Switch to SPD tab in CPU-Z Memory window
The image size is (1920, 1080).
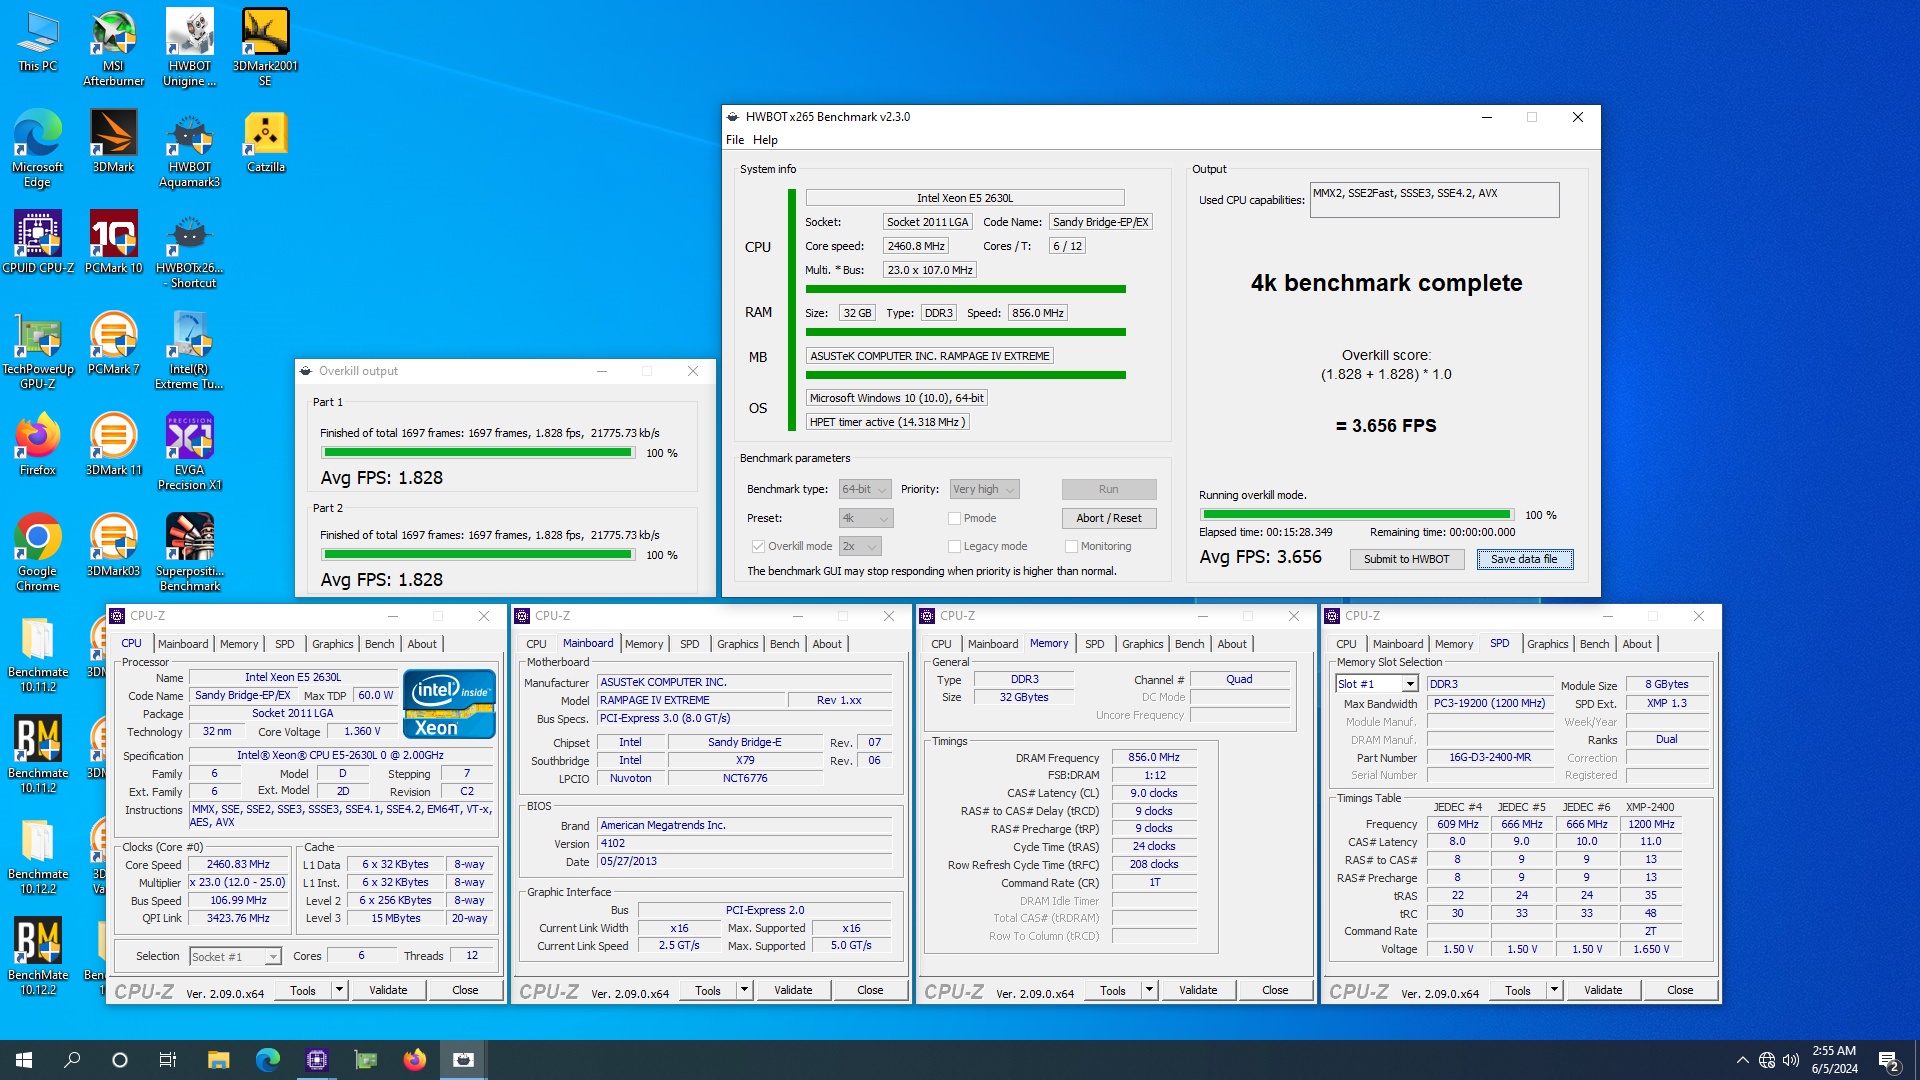(x=1094, y=644)
